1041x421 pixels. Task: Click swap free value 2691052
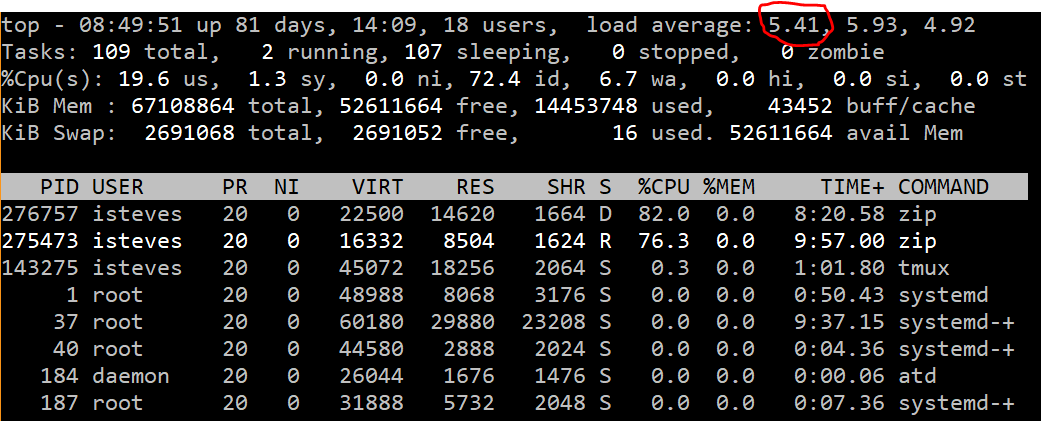(397, 133)
